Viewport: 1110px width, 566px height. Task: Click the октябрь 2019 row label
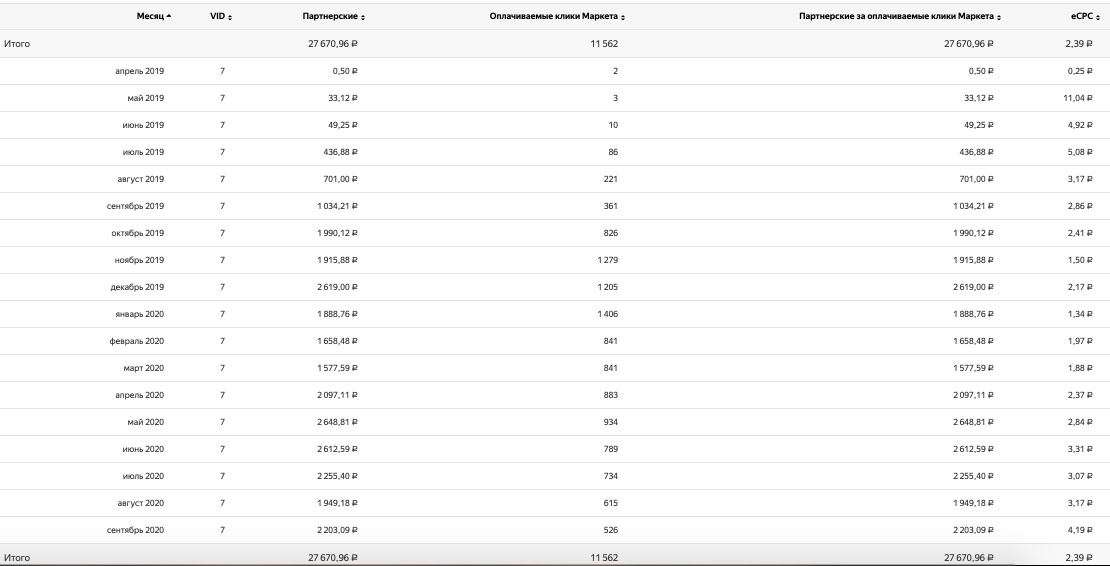pyautogui.click(x=138, y=233)
